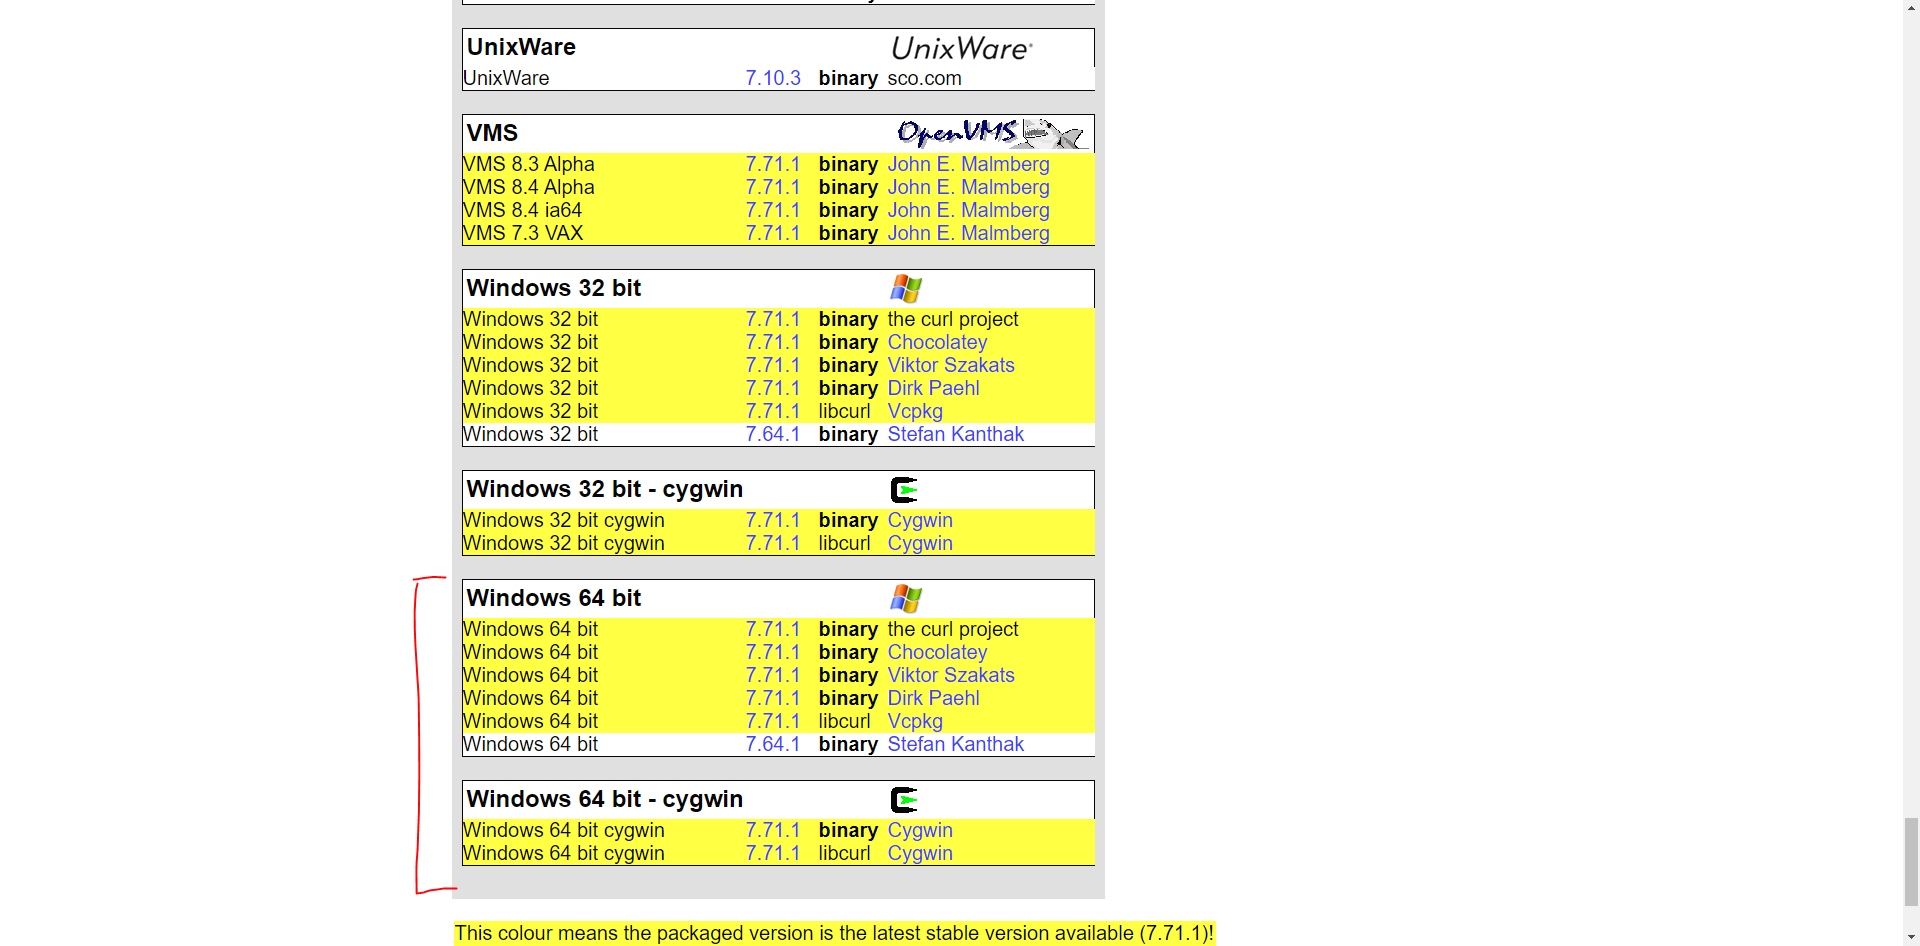
Task: Click the UnixWare logo image
Action: click(x=961, y=48)
